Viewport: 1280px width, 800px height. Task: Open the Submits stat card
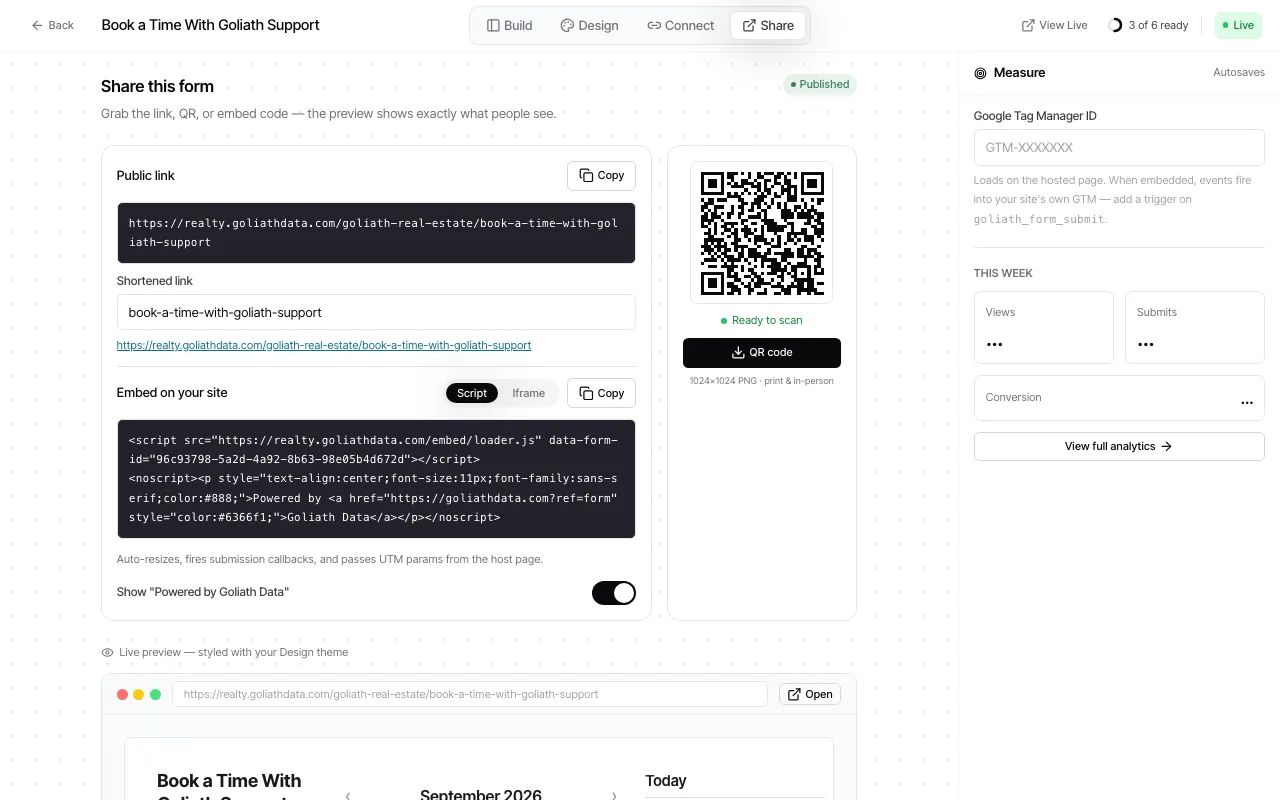pyautogui.click(x=1195, y=327)
